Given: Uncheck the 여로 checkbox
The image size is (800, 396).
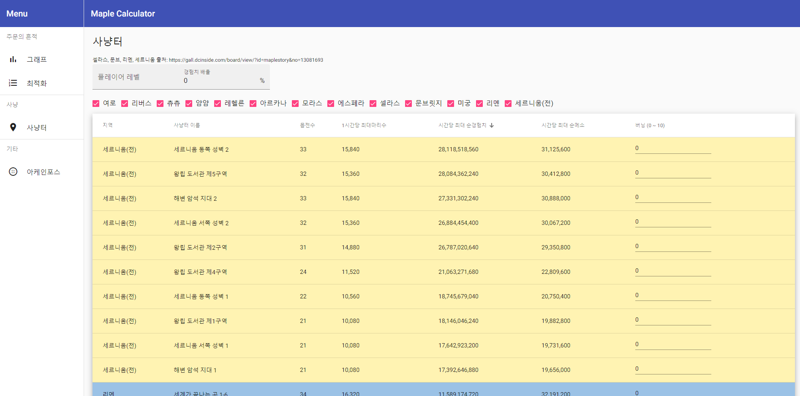Looking at the screenshot, I should 96,104.
